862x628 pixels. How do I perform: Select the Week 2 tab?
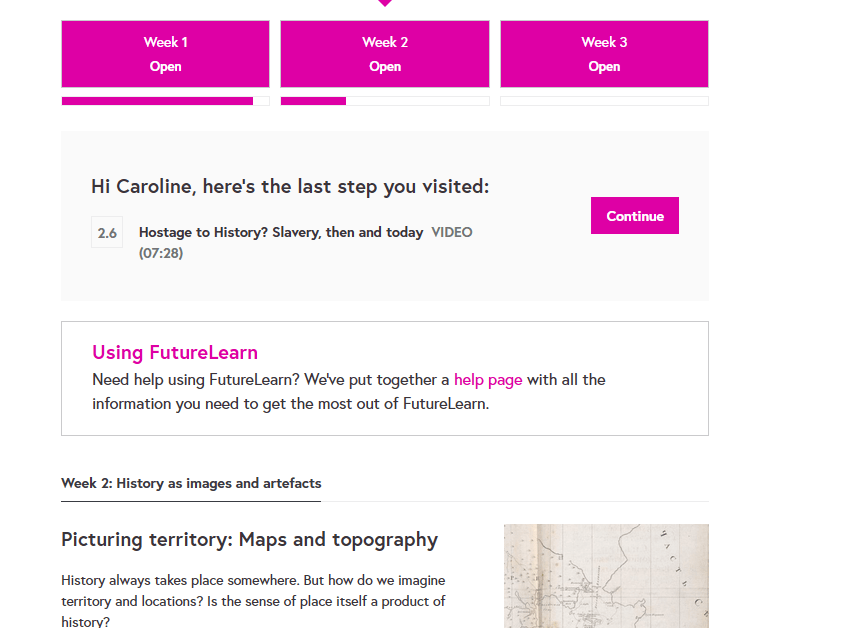tap(385, 54)
